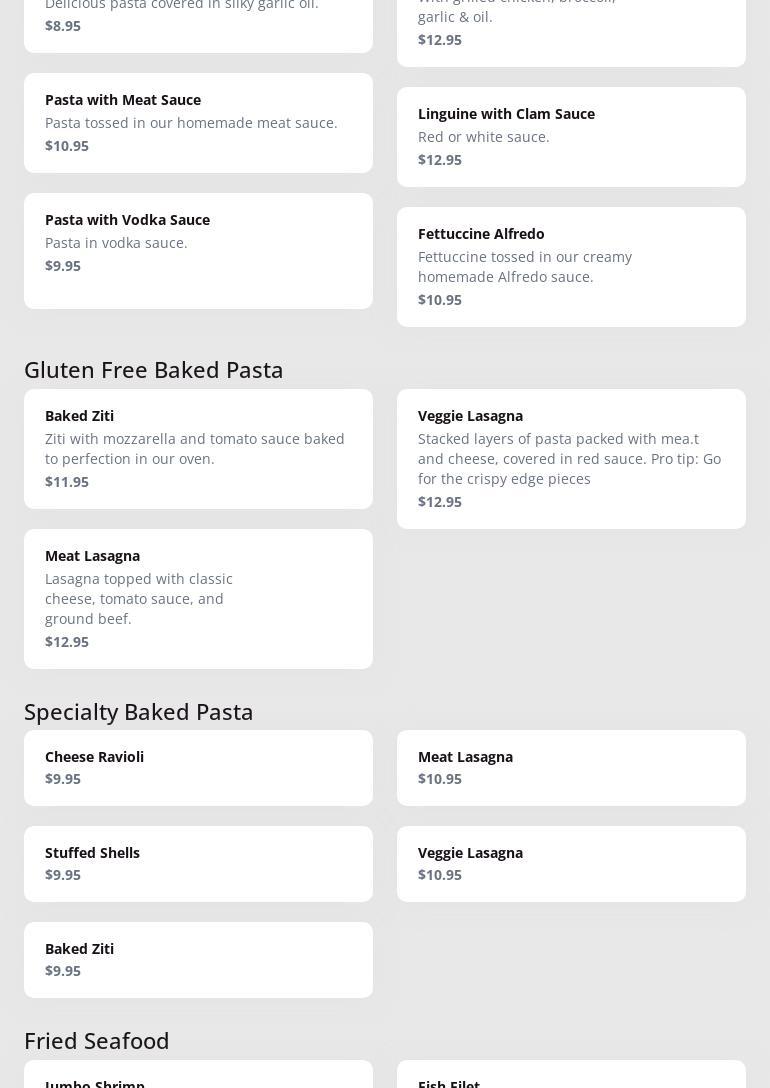The width and height of the screenshot is (770, 1088).
Task: Add Fettuccine Alfredo from the menu
Action: click(571, 266)
